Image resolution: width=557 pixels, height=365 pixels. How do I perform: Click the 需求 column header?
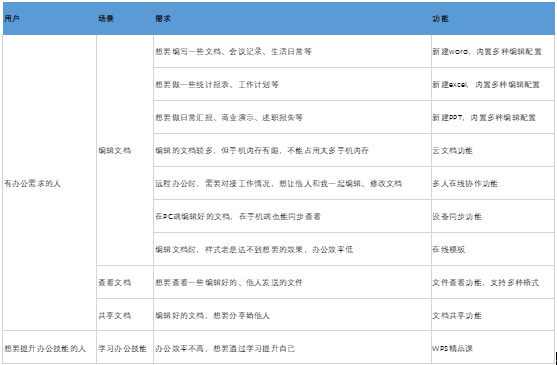click(x=292, y=18)
